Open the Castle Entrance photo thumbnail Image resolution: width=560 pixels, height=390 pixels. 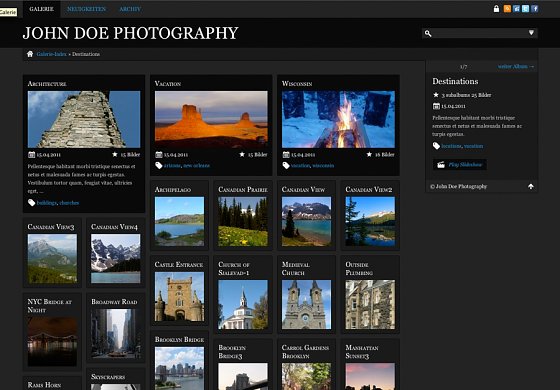pyautogui.click(x=179, y=296)
